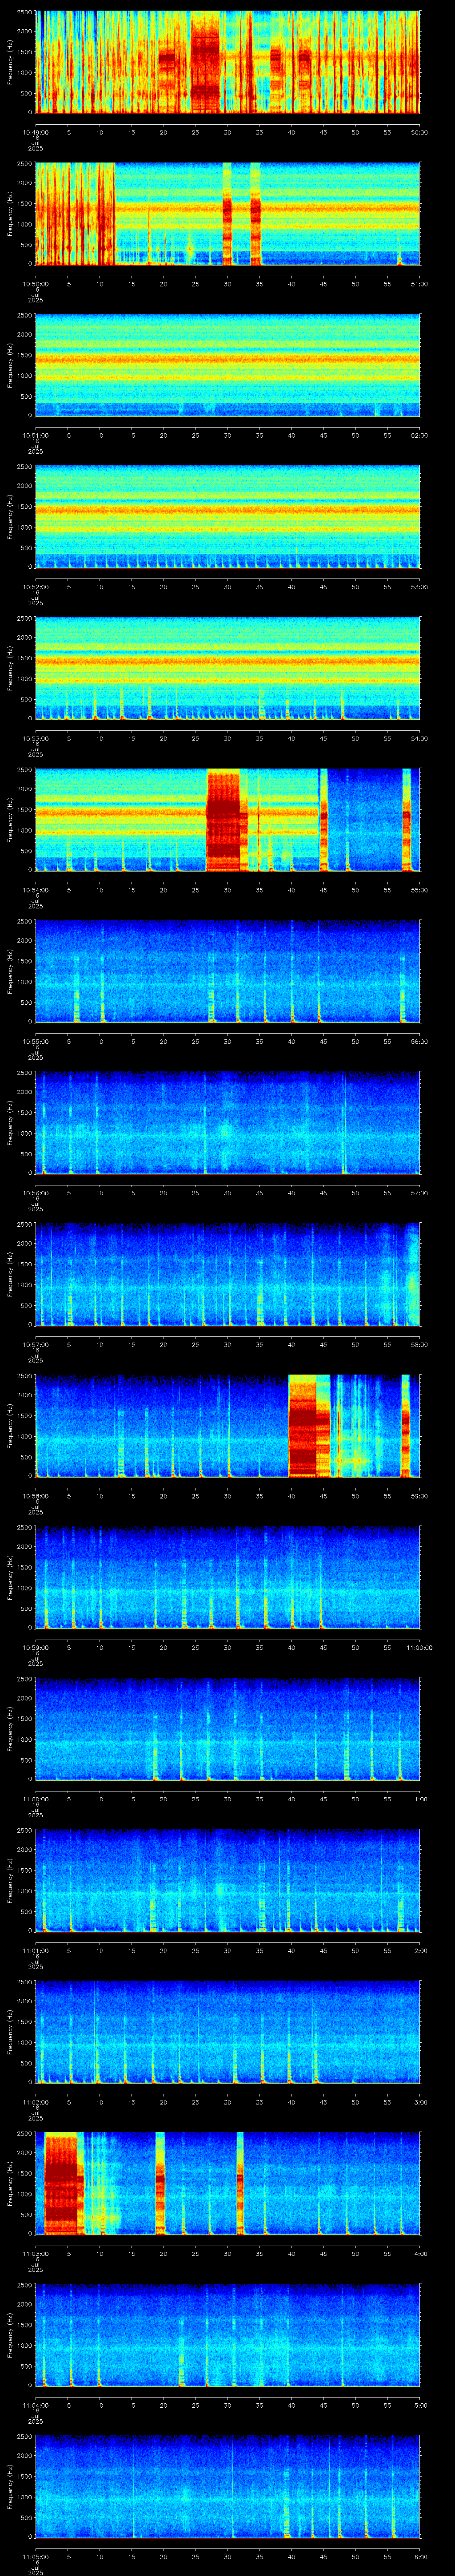The width and height of the screenshot is (455, 2576).
Task: Select the '10:58:00' start time label
Action: point(35,1496)
